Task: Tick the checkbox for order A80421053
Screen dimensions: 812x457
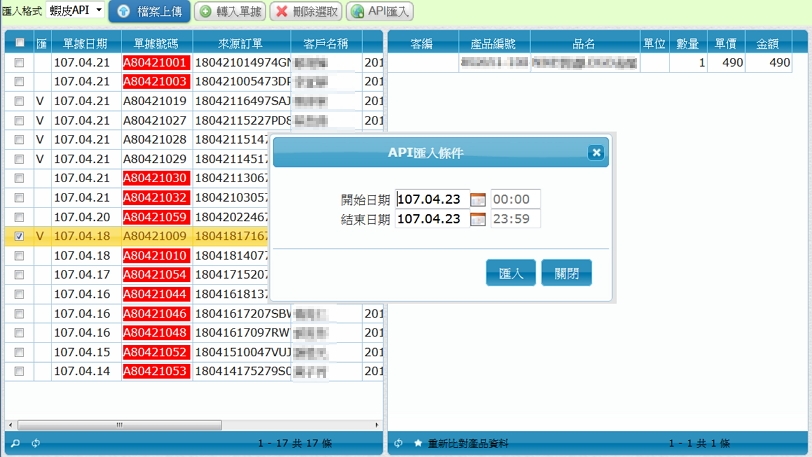Action: click(19, 371)
